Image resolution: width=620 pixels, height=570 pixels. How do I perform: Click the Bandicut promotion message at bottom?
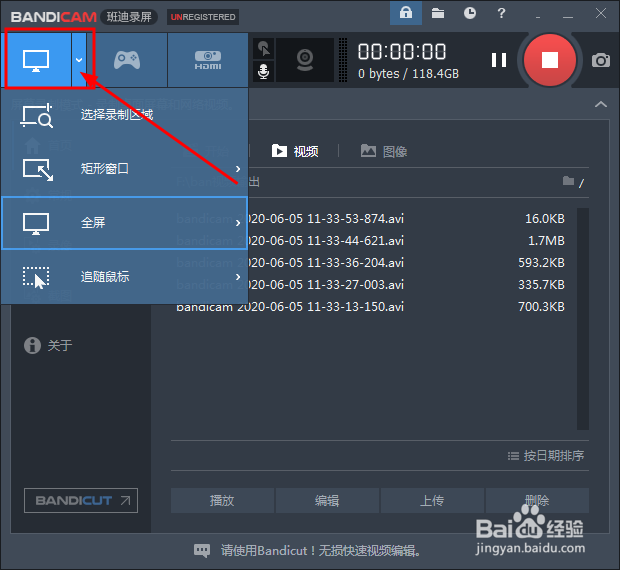coord(321,551)
